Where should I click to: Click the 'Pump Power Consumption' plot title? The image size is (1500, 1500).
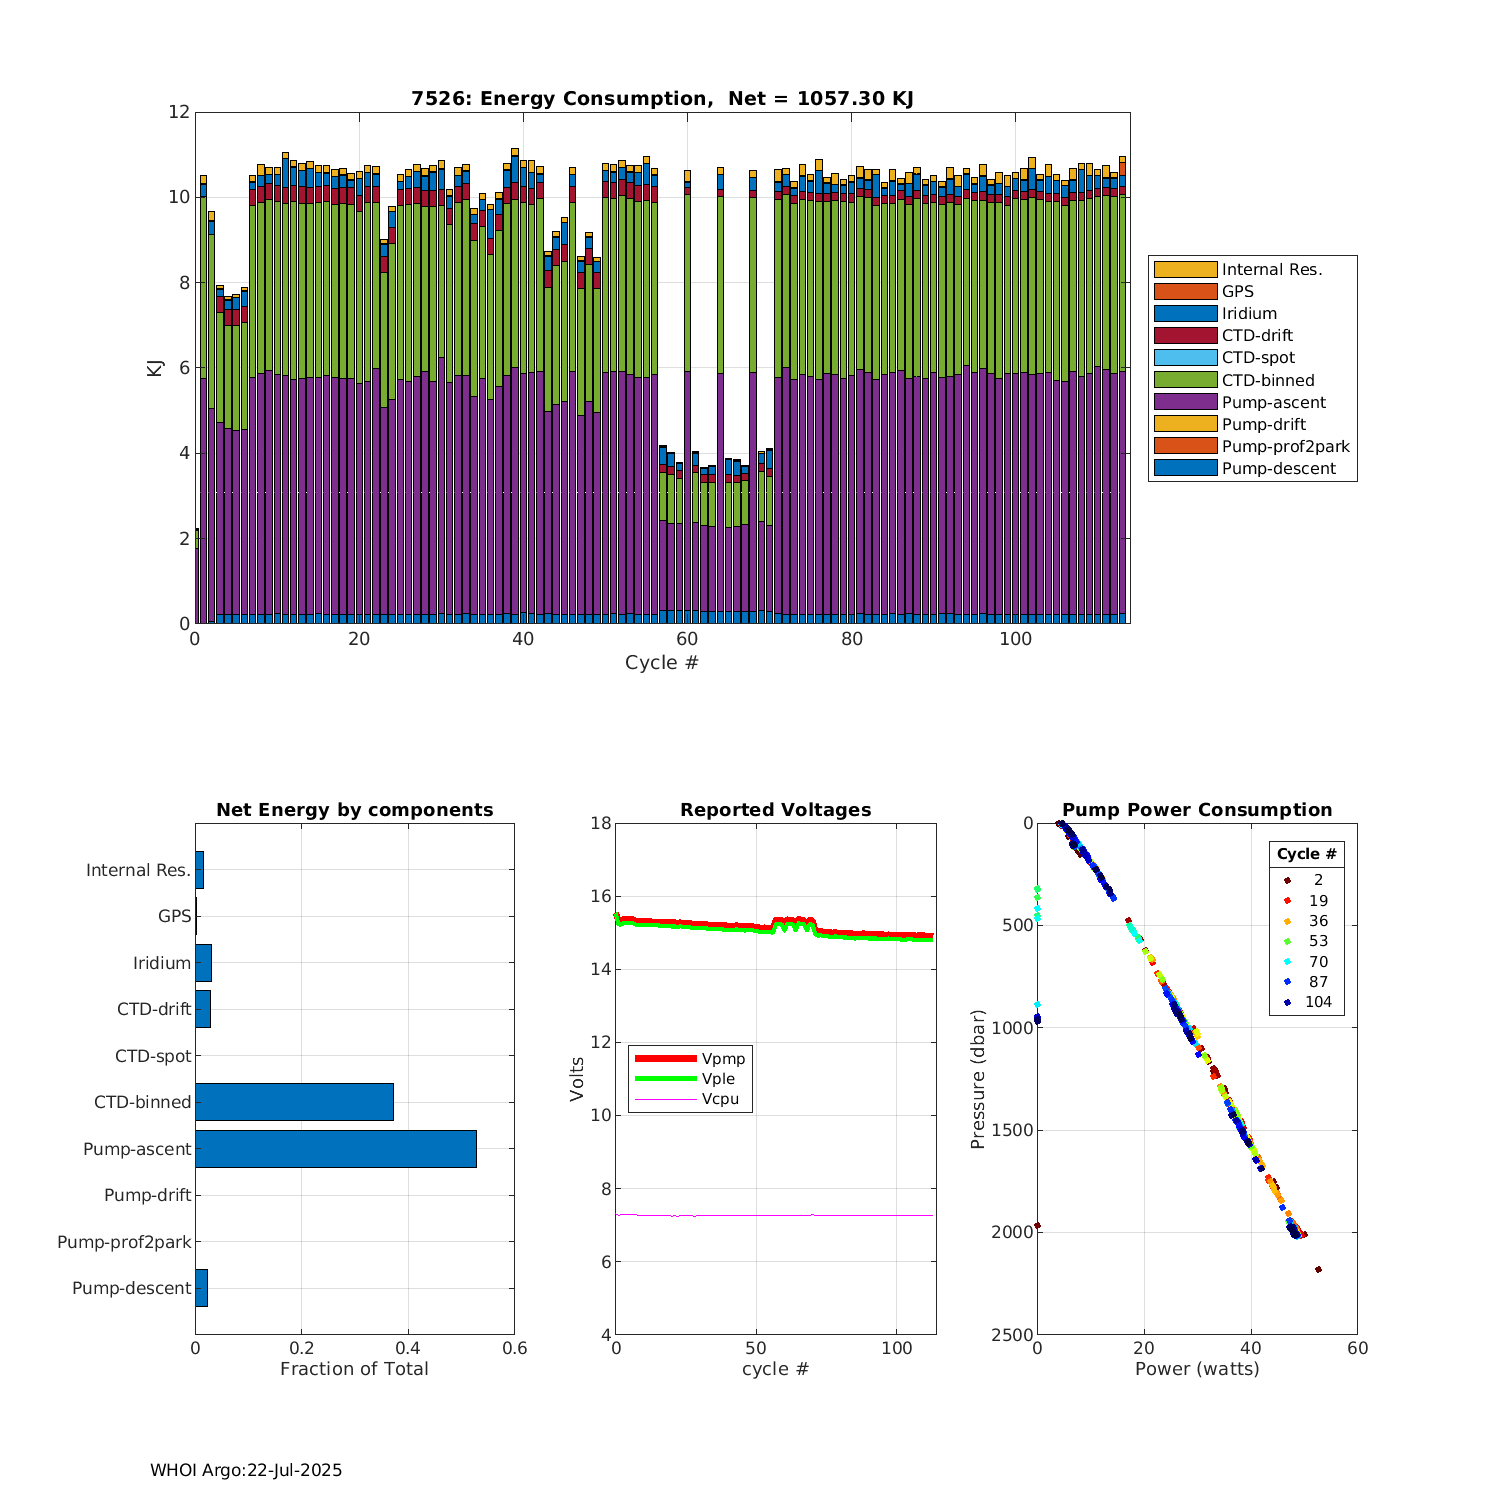1197,810
